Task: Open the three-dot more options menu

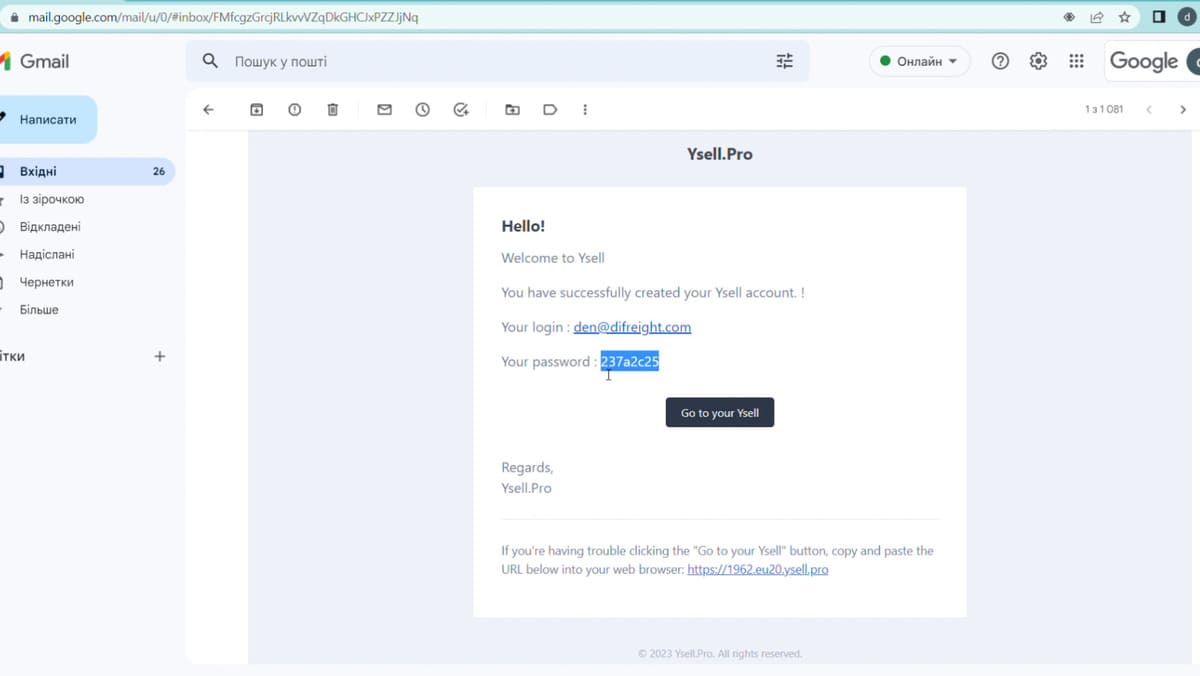Action: pyautogui.click(x=585, y=110)
